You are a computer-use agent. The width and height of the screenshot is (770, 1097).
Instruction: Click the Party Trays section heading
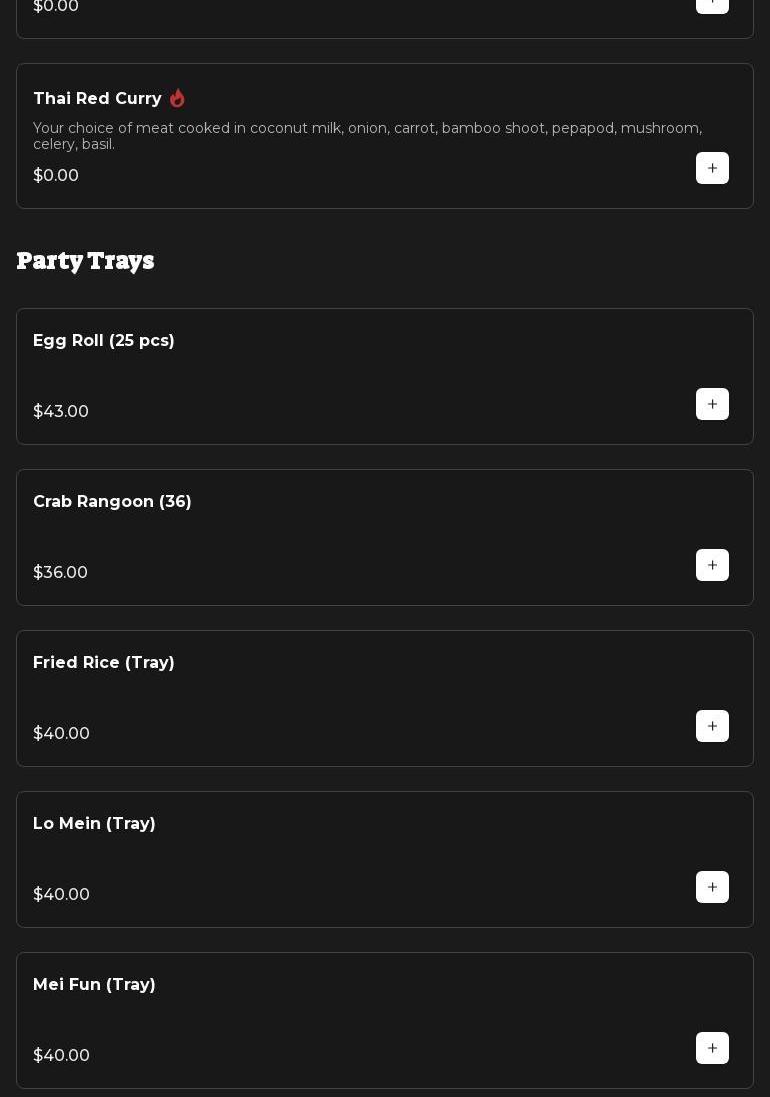85,261
